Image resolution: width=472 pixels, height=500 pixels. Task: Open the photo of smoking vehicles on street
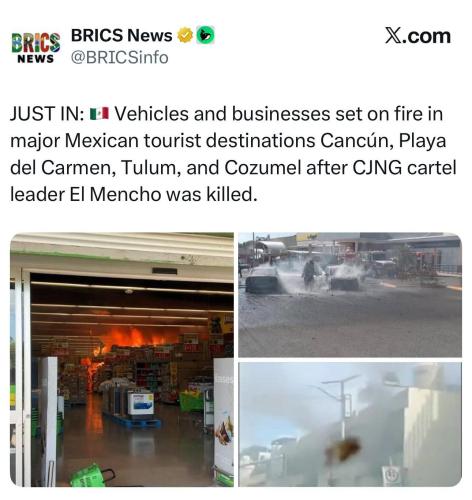pos(350,295)
